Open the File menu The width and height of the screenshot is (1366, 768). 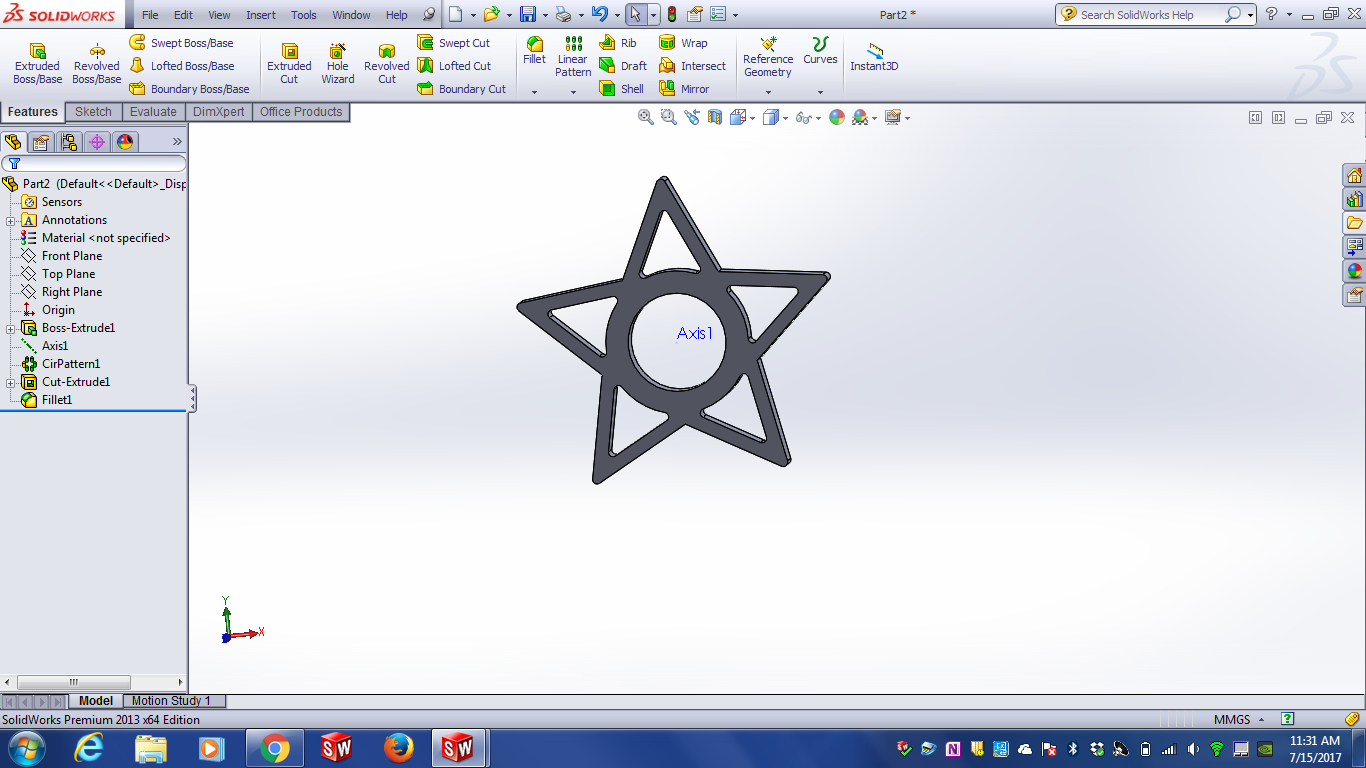coord(150,15)
